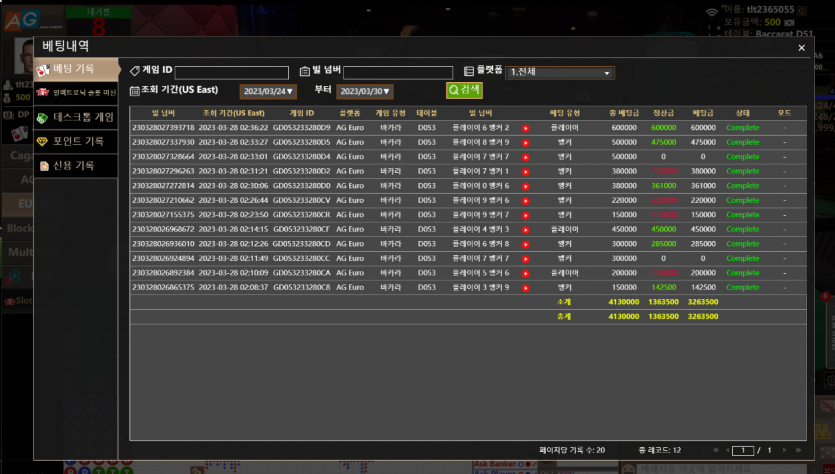Click result text 플레이어 4 뱅커 3
Screen dimensions: 835x474
tap(481, 229)
